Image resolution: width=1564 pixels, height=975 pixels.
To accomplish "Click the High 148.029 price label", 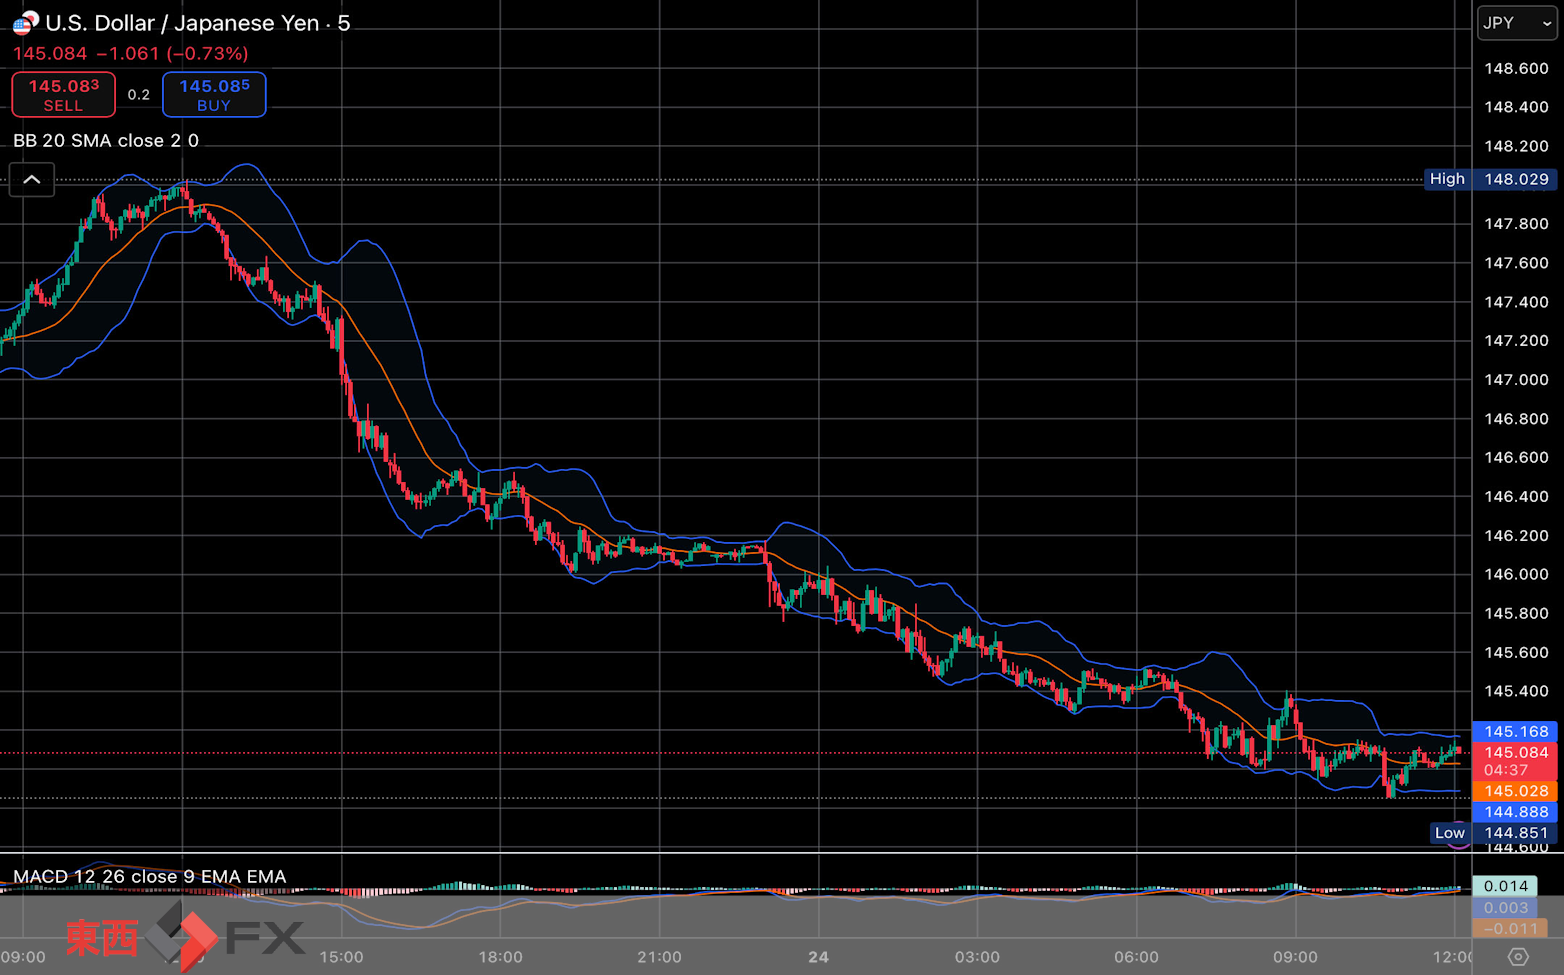I will pos(1490,179).
